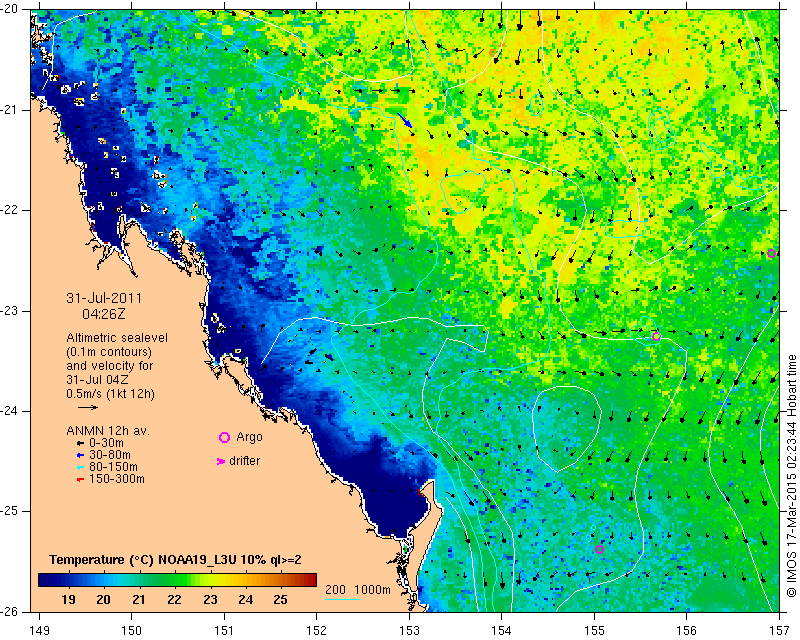Click the "Altimetric sealevel" text

117,338
